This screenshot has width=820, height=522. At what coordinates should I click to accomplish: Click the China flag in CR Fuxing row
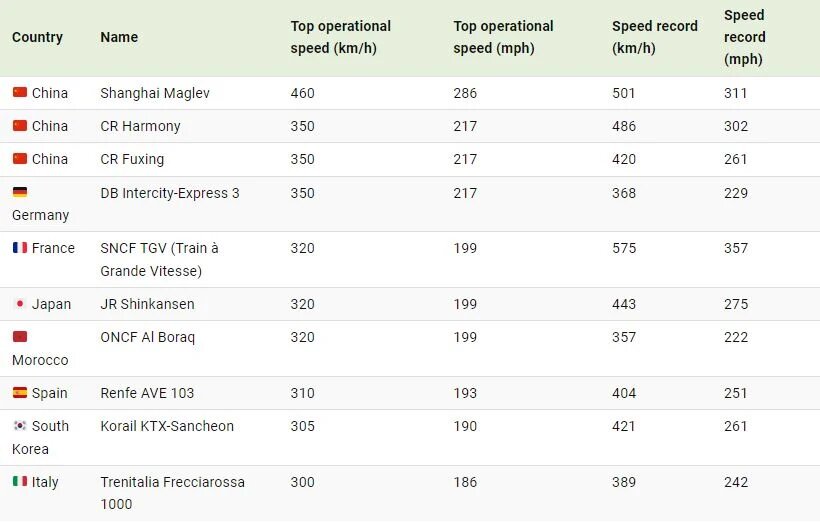[20, 159]
